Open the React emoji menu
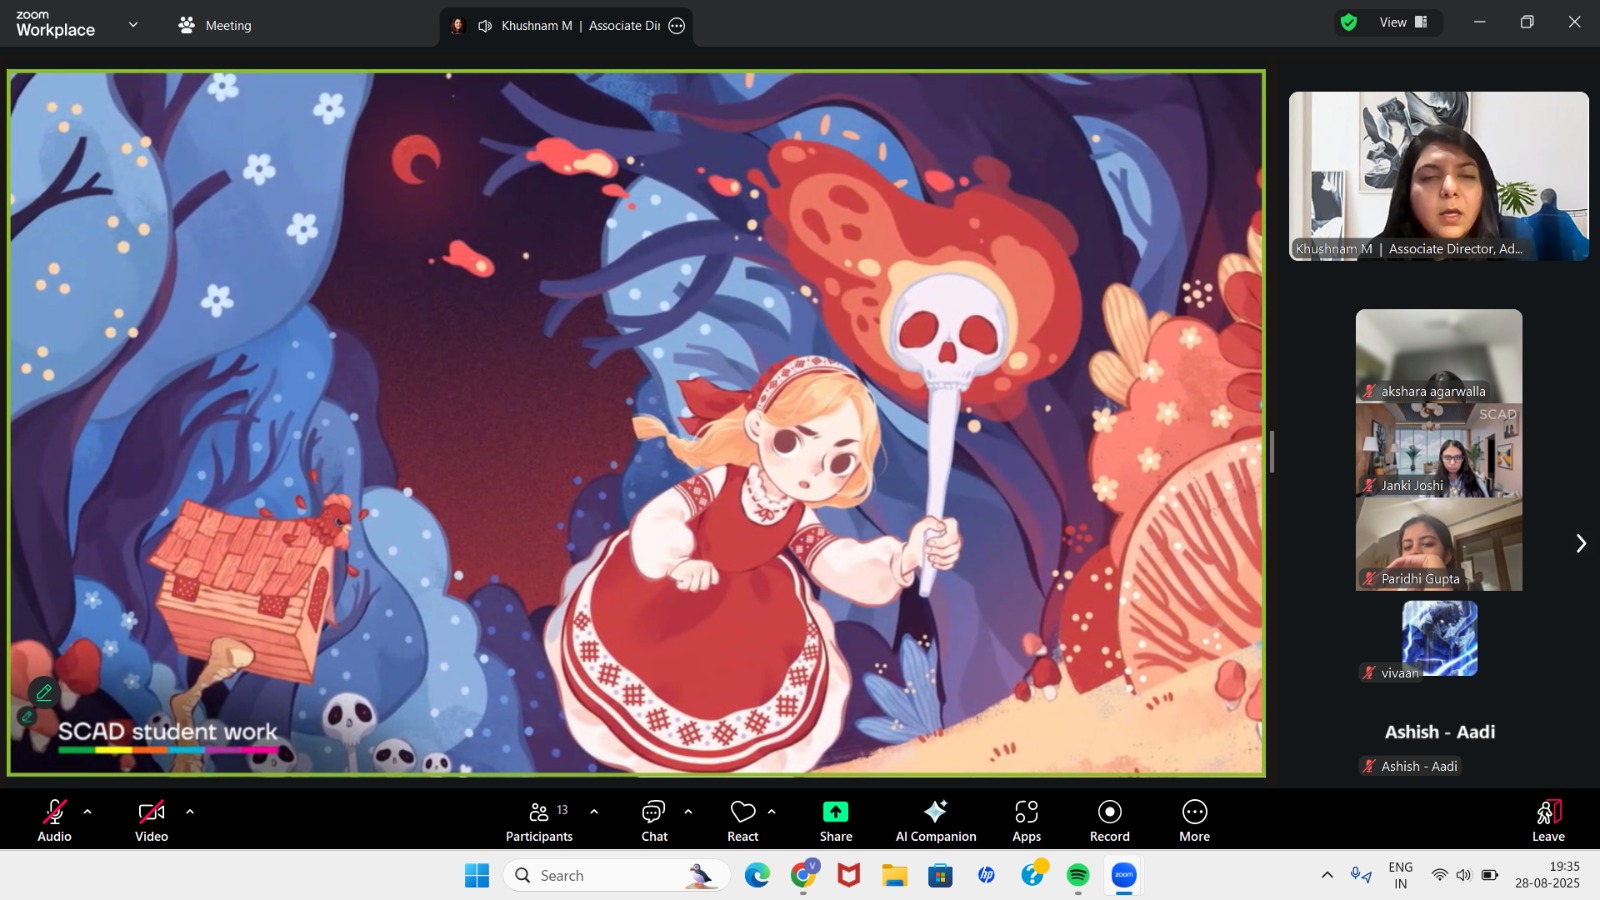The height and width of the screenshot is (900, 1600). coord(742,820)
